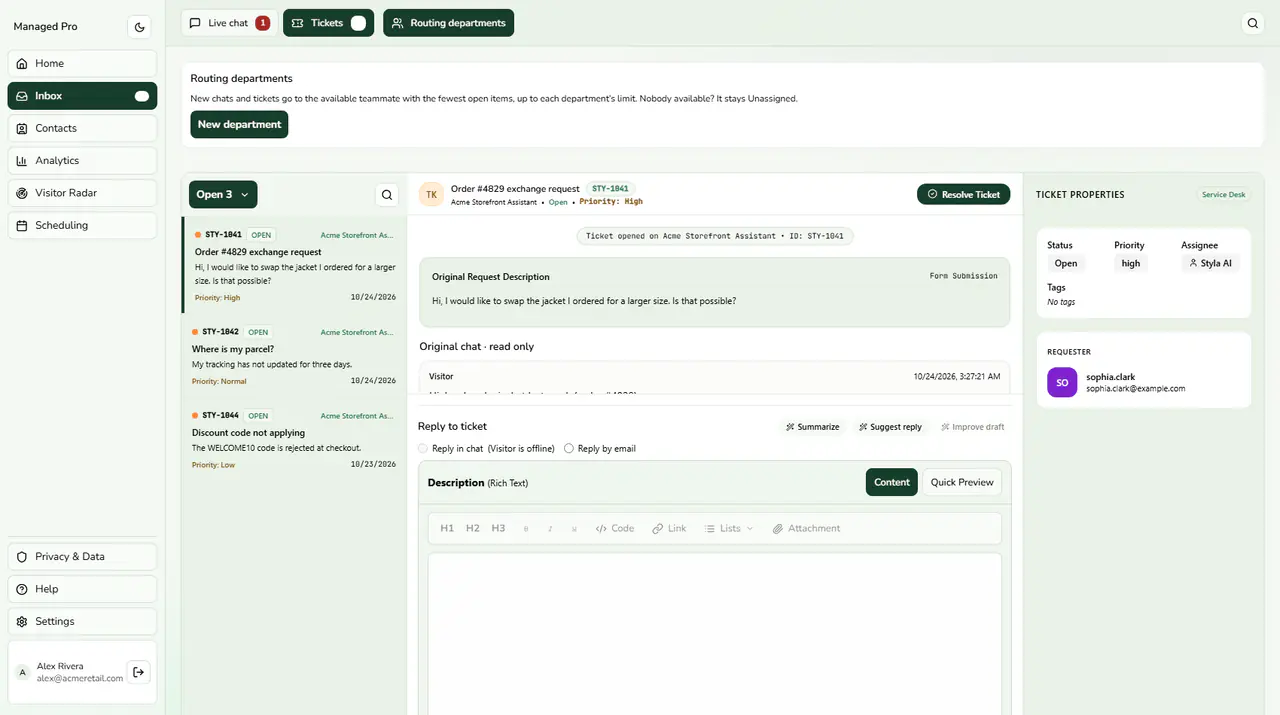Viewport: 1280px width, 715px height.
Task: Toggle italic formatting in the description editor
Action: pos(550,528)
